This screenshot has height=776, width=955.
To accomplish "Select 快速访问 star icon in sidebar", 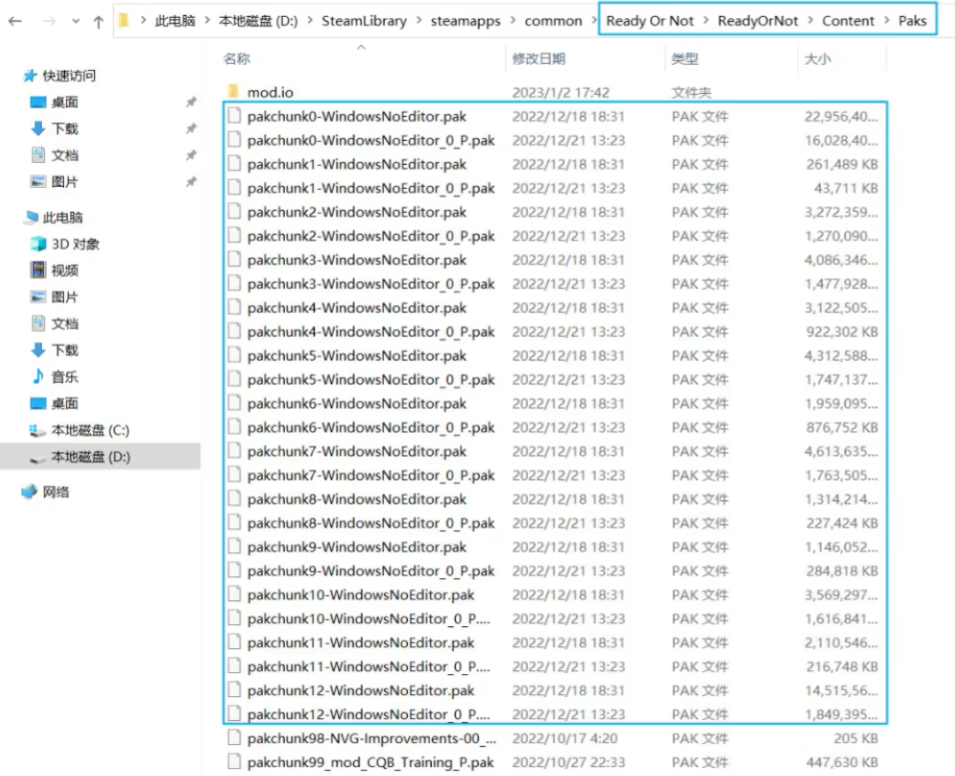I will [30, 76].
